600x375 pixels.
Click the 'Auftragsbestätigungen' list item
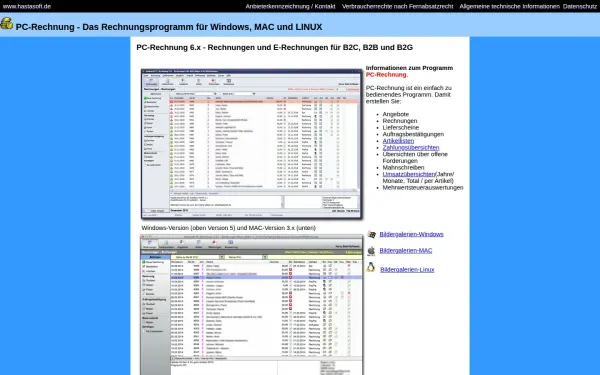[x=413, y=134]
